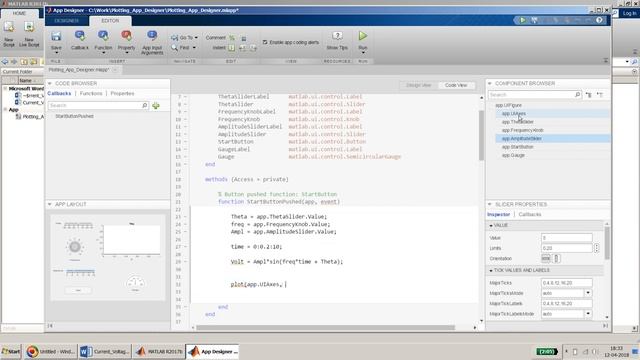640x360 pixels.
Task: Click the smart Indent icon
Action: tap(231, 48)
